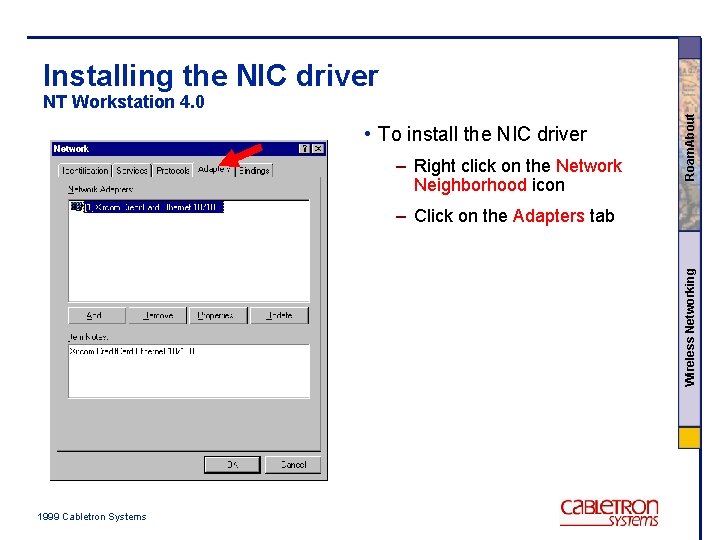Confirm with the OK button
Viewport: 720px width, 540px height.
(232, 465)
